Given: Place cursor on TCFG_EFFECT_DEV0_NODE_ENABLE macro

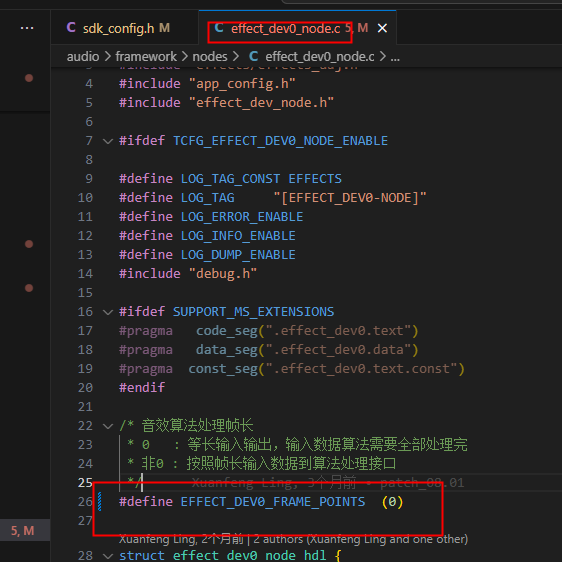Looking at the screenshot, I should tap(280, 141).
